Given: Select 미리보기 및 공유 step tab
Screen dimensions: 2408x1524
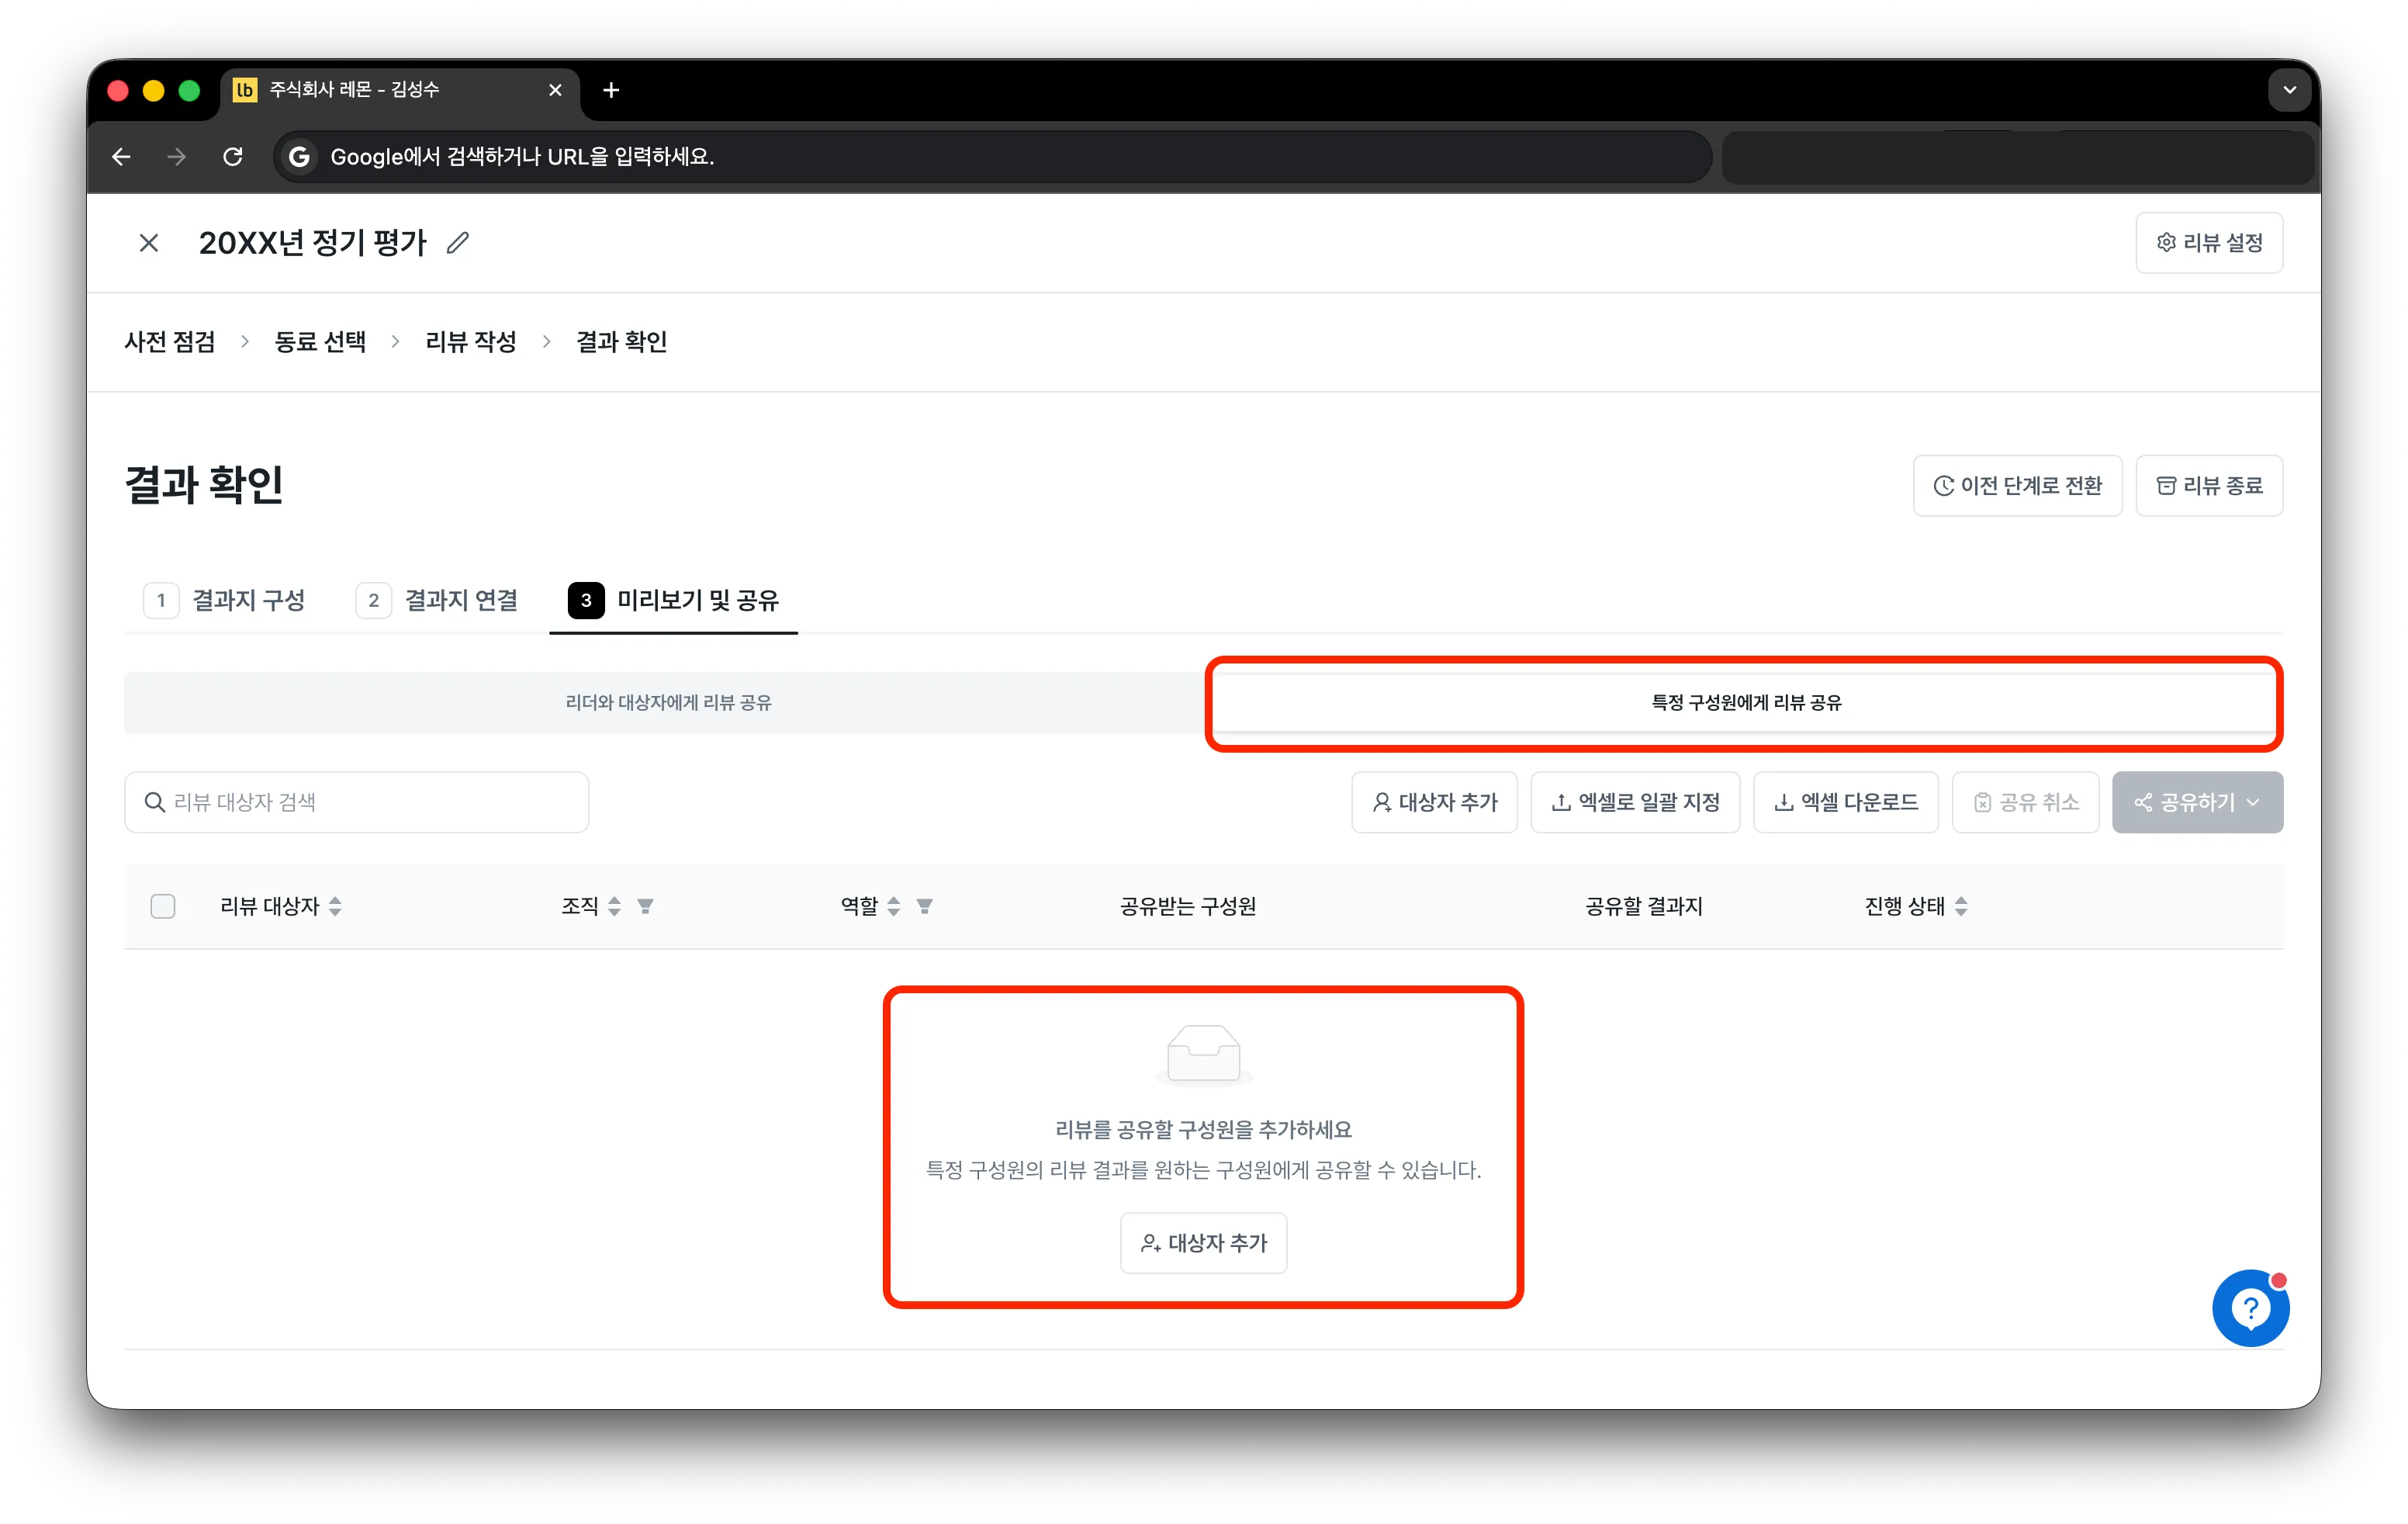Looking at the screenshot, I should [x=673, y=600].
